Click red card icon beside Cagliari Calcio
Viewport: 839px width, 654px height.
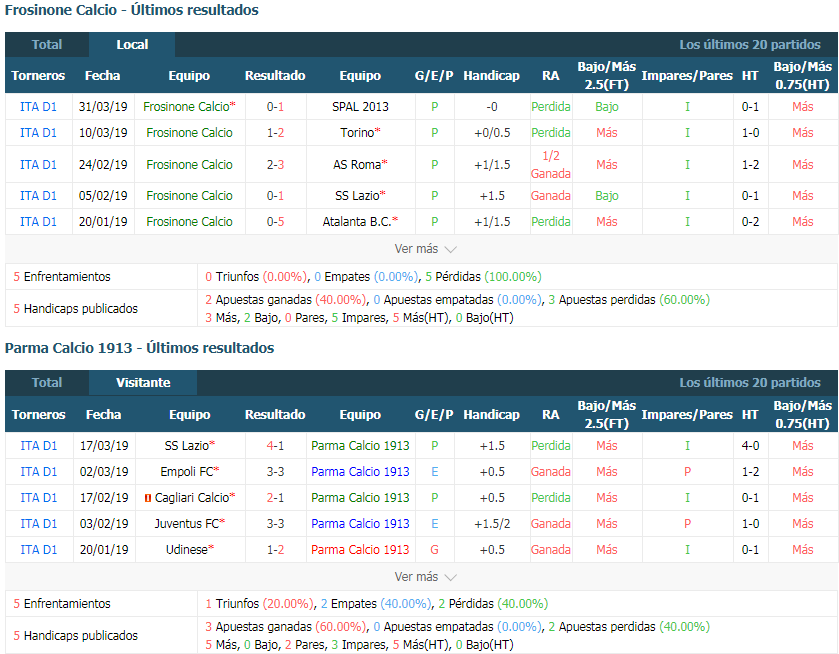(148, 498)
